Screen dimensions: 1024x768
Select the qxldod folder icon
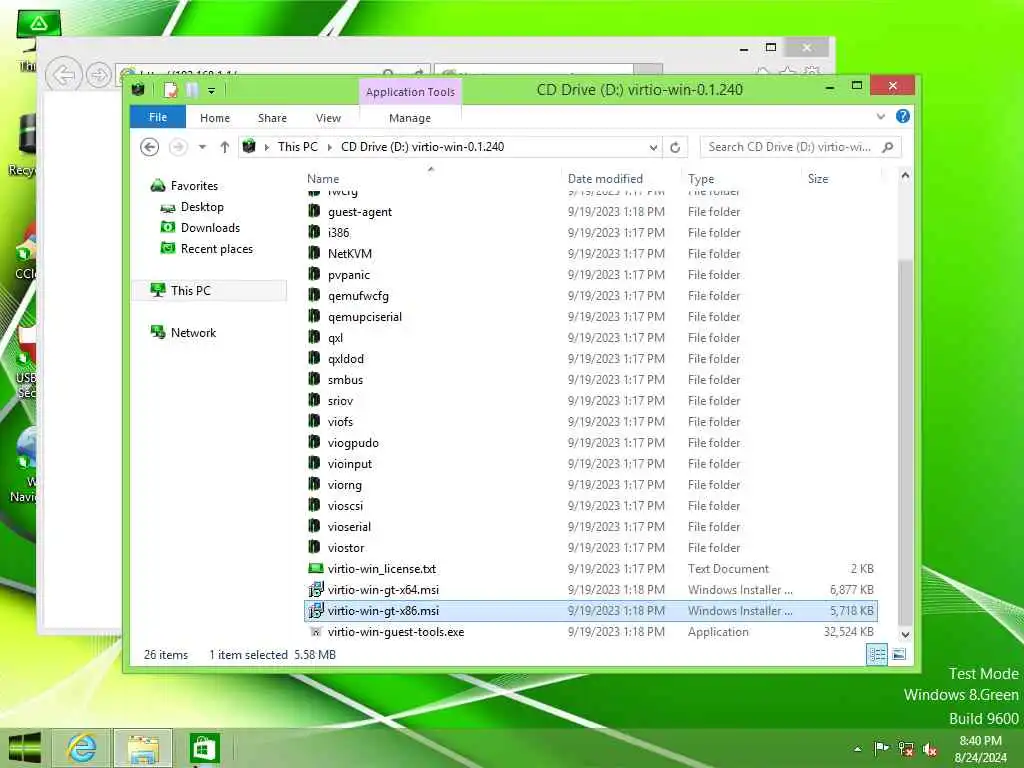pyautogui.click(x=314, y=358)
